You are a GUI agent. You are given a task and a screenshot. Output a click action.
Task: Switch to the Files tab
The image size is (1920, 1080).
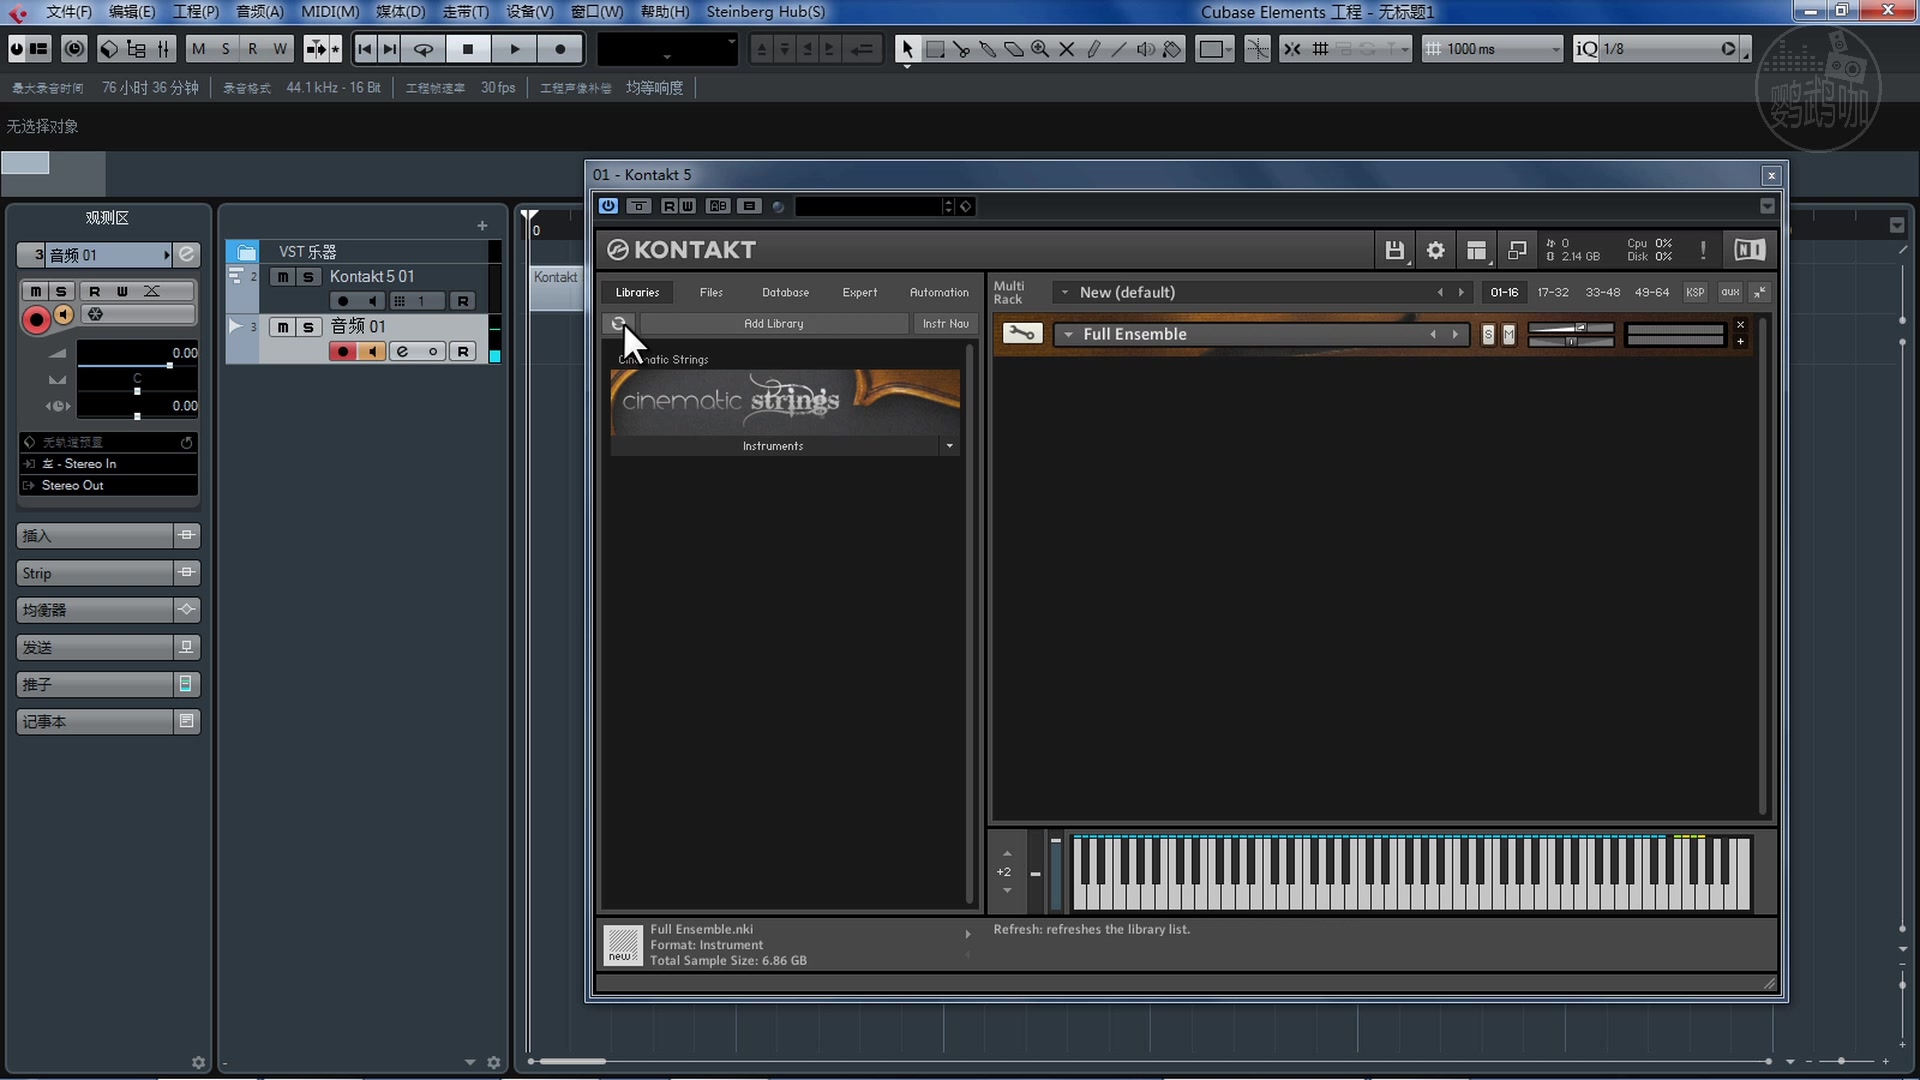(711, 292)
